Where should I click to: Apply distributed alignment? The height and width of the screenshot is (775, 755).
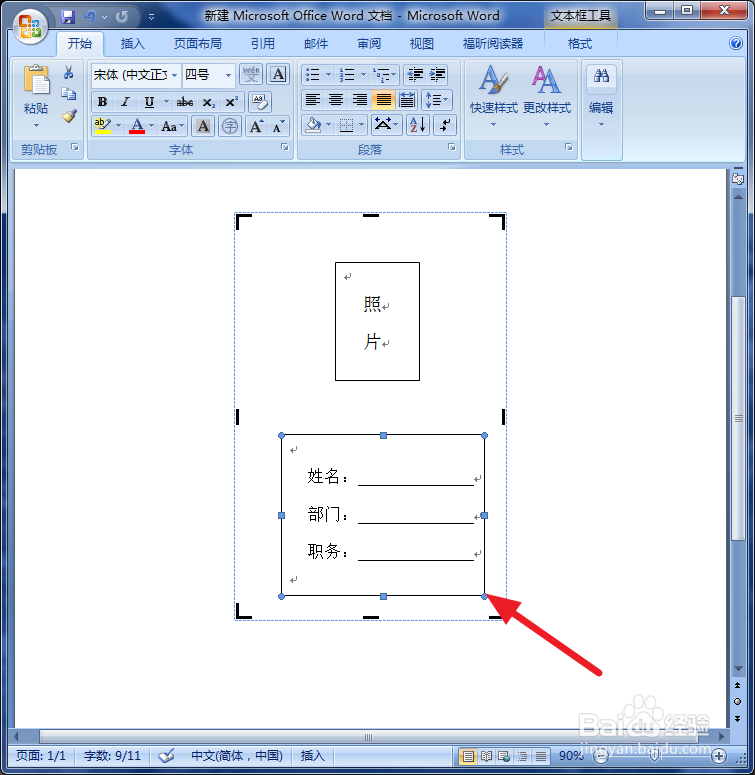pos(407,100)
